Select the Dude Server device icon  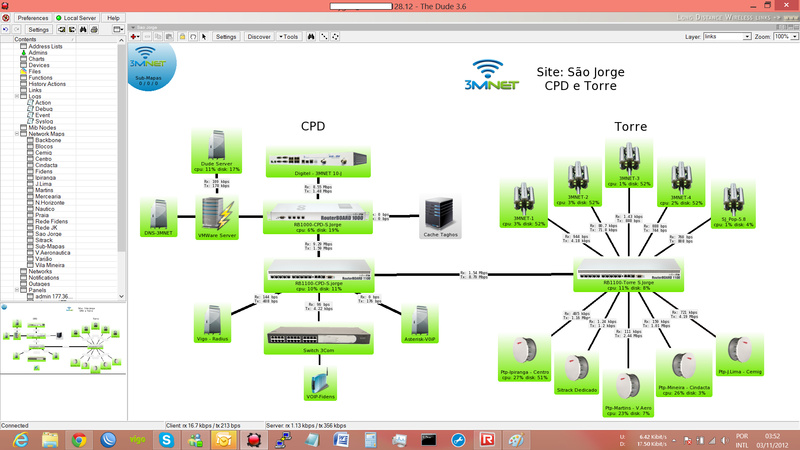[216, 151]
